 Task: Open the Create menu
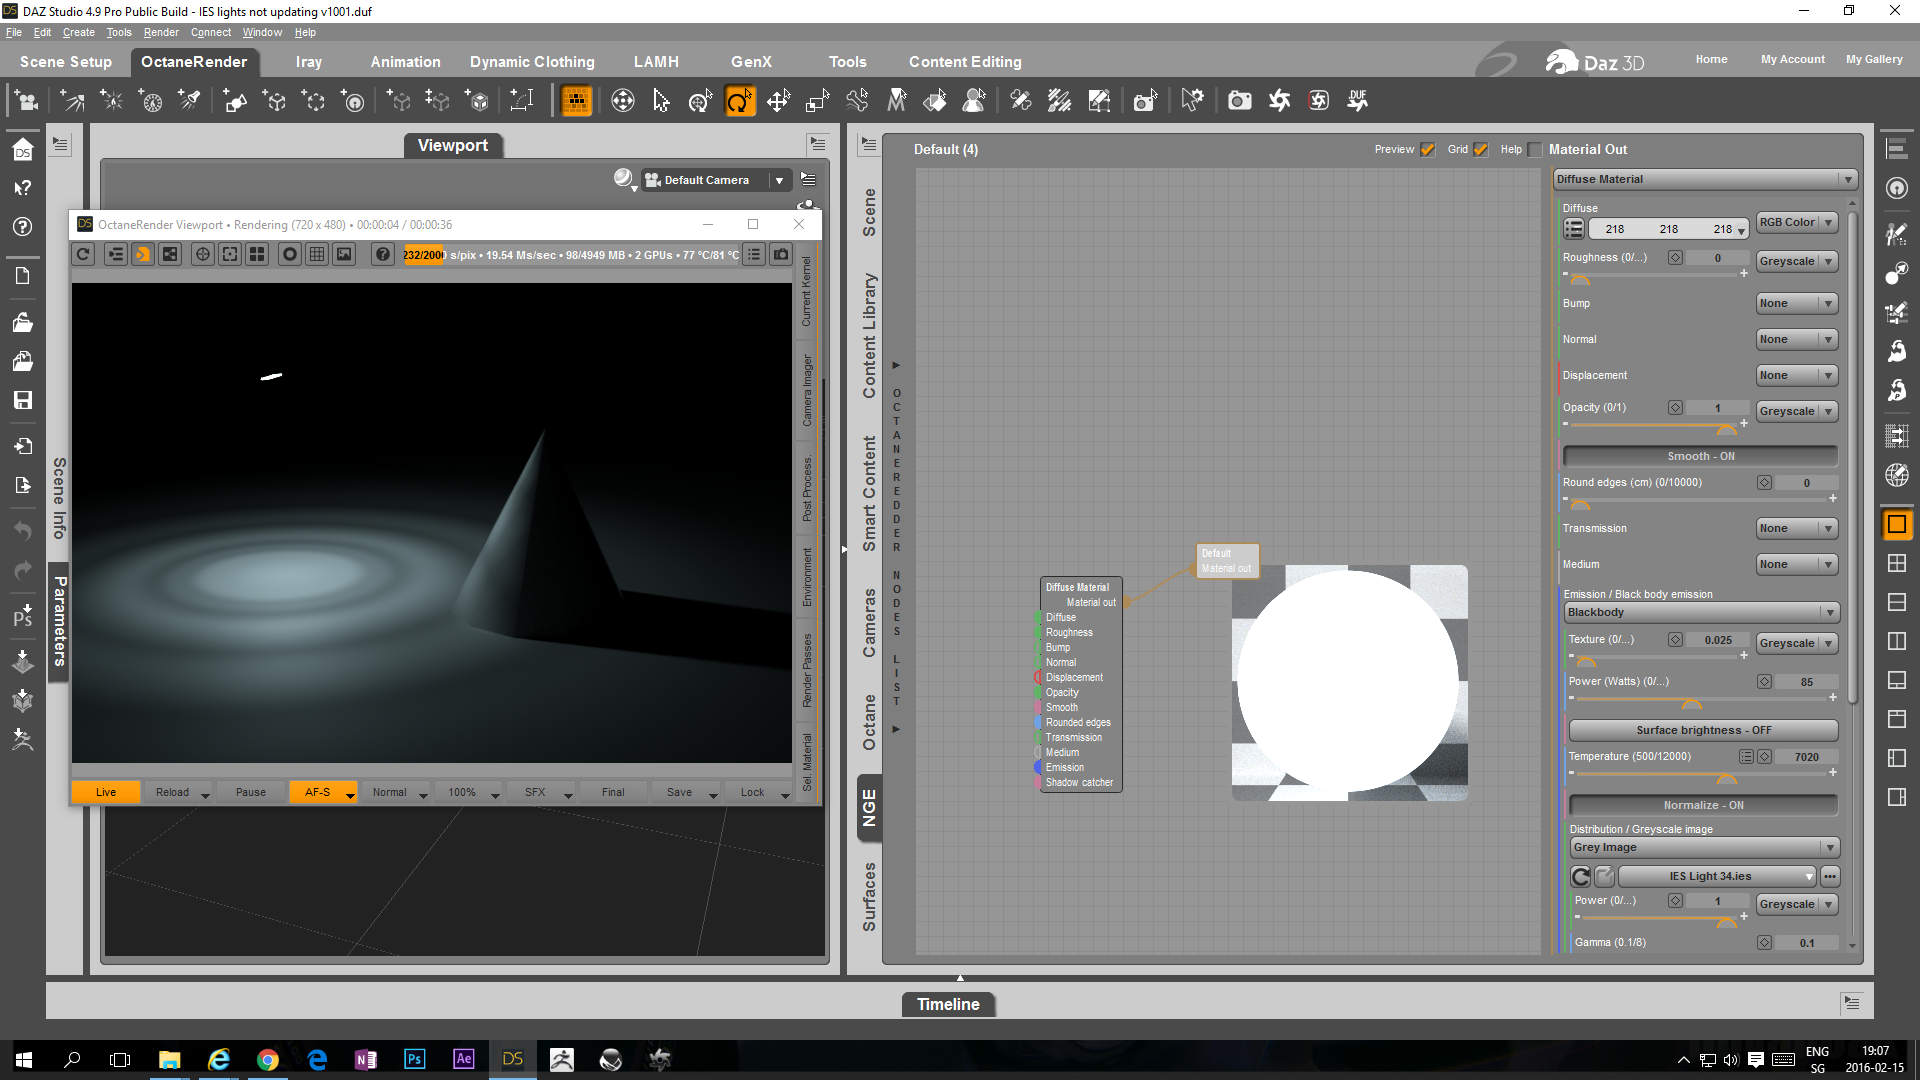(x=79, y=32)
